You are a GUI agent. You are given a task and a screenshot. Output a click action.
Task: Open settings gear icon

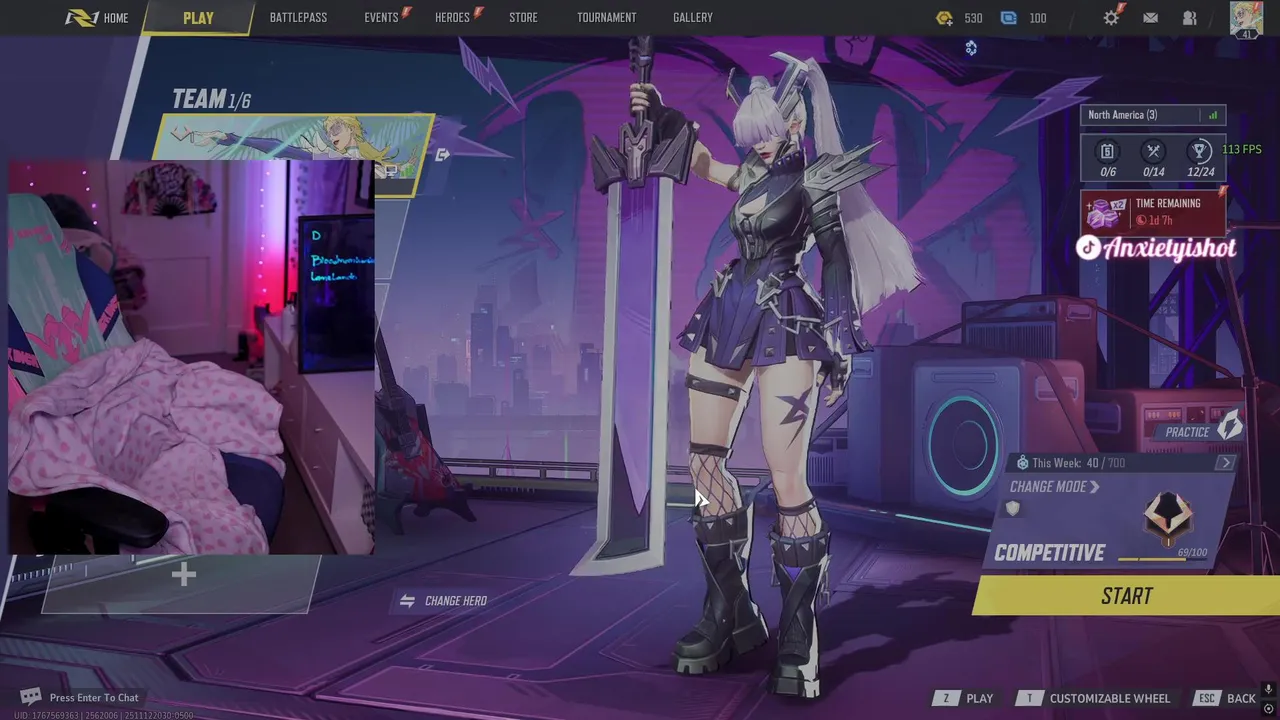coord(1111,18)
